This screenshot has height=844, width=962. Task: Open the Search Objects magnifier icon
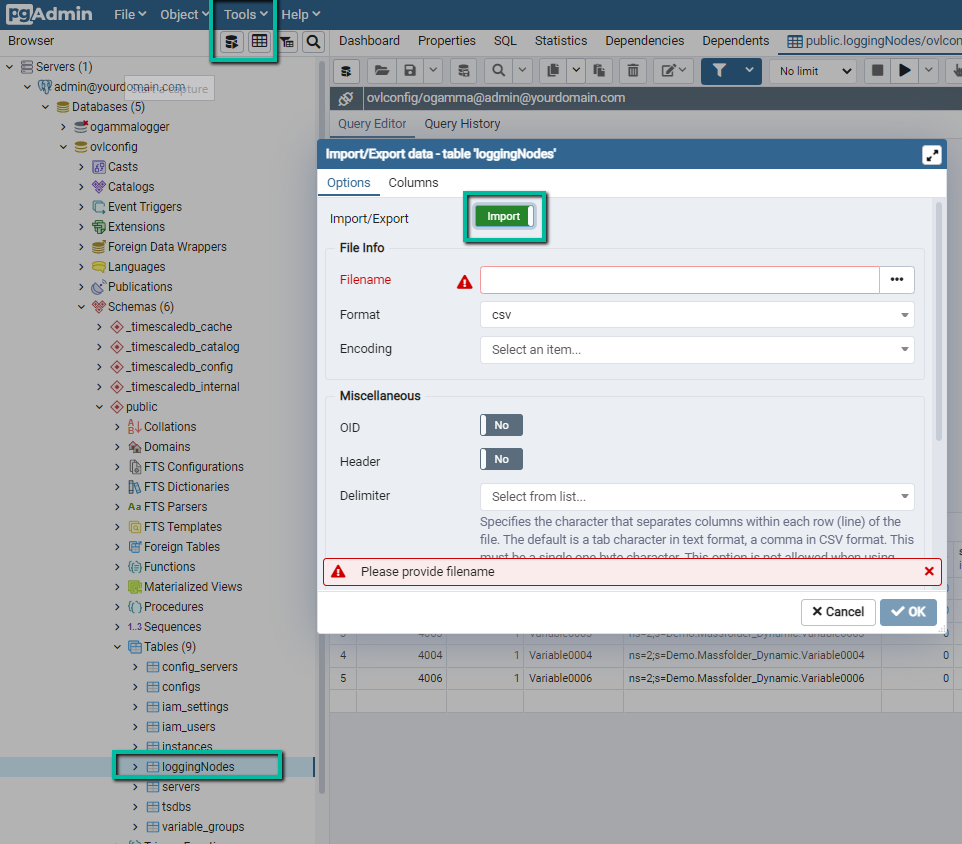tap(314, 42)
